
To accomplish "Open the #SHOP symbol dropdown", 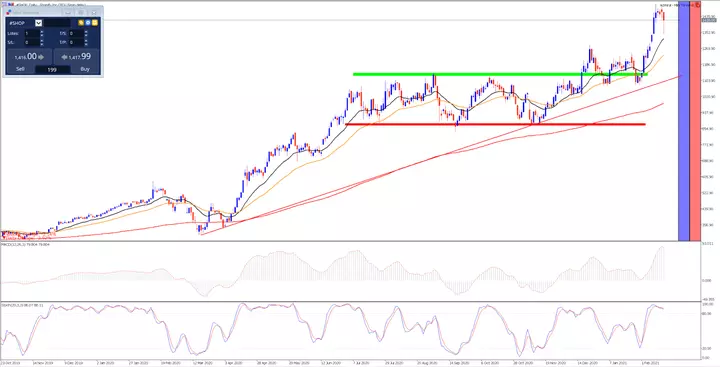I will click(x=39, y=23).
